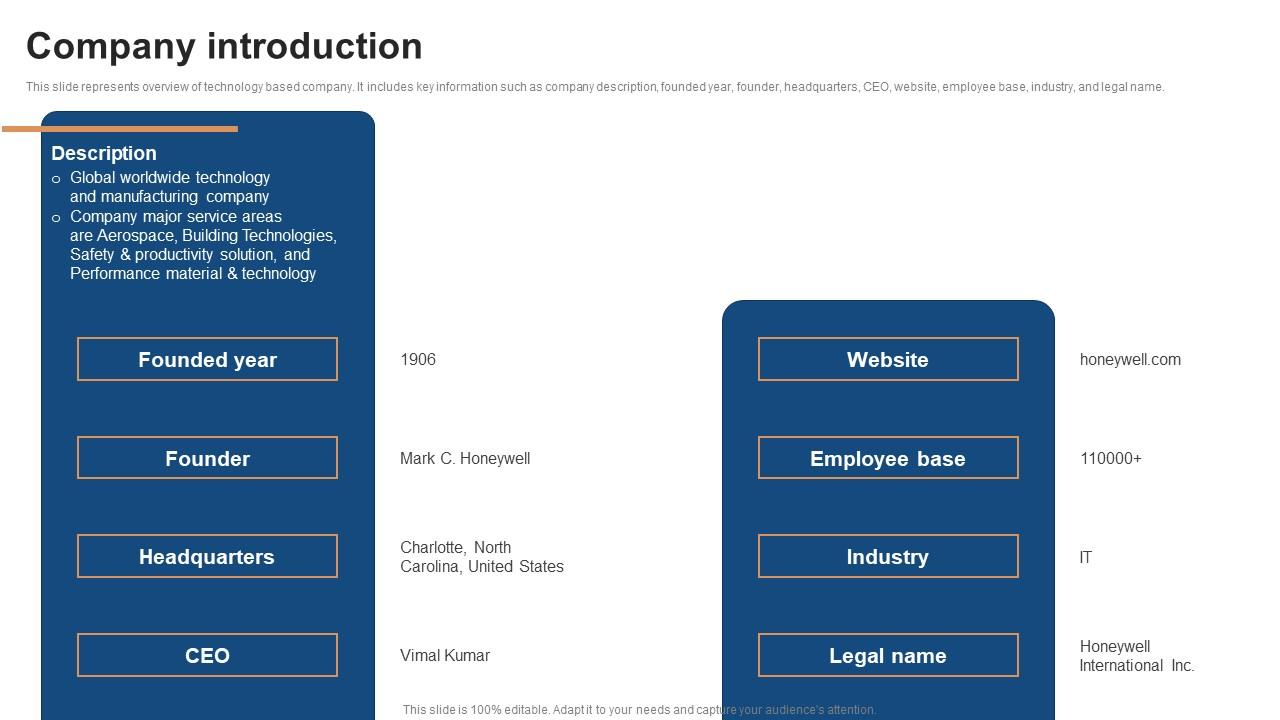1280x720 pixels.
Task: Click the 100% editable footer note
Action: tap(640, 710)
